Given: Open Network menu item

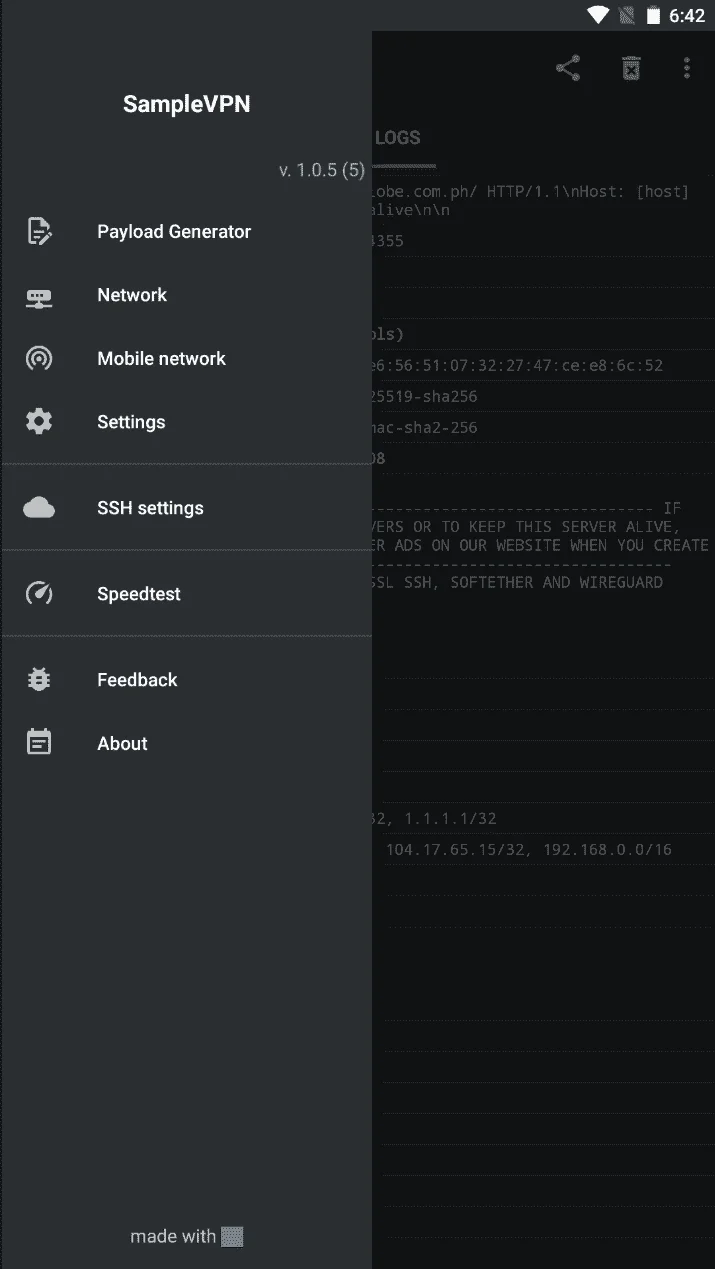Looking at the screenshot, I should tap(186, 295).
